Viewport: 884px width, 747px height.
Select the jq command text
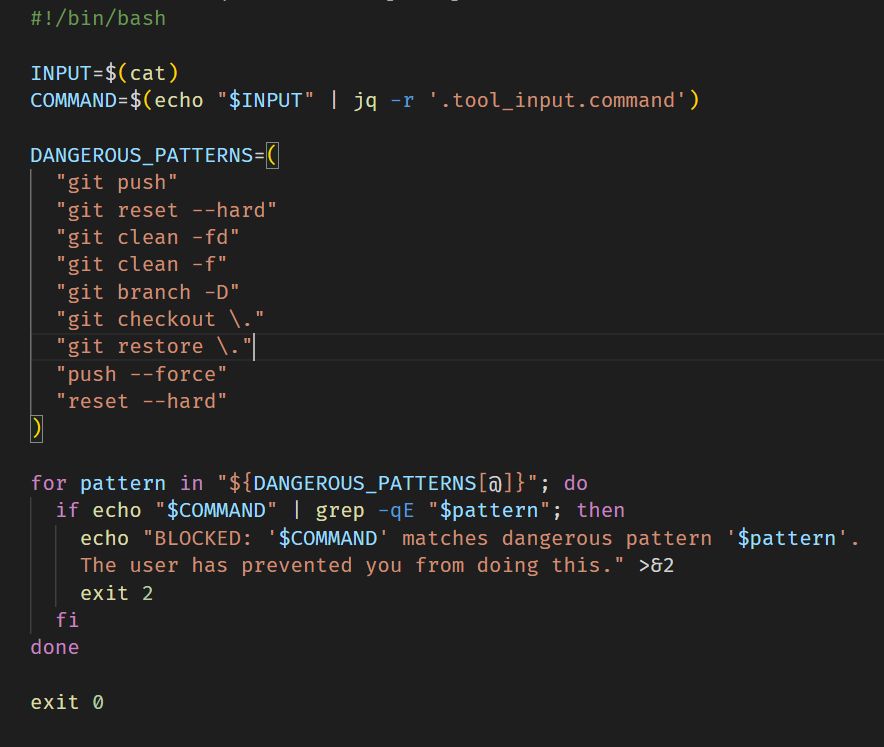pyautogui.click(x=368, y=100)
